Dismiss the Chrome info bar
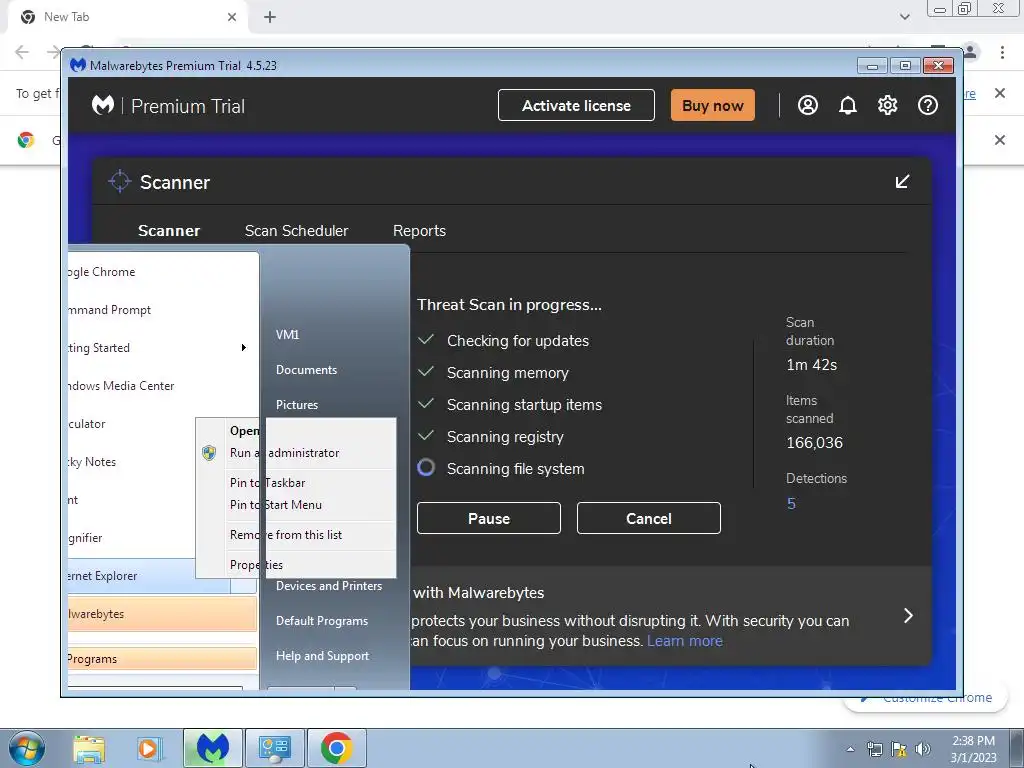 click(x=999, y=93)
